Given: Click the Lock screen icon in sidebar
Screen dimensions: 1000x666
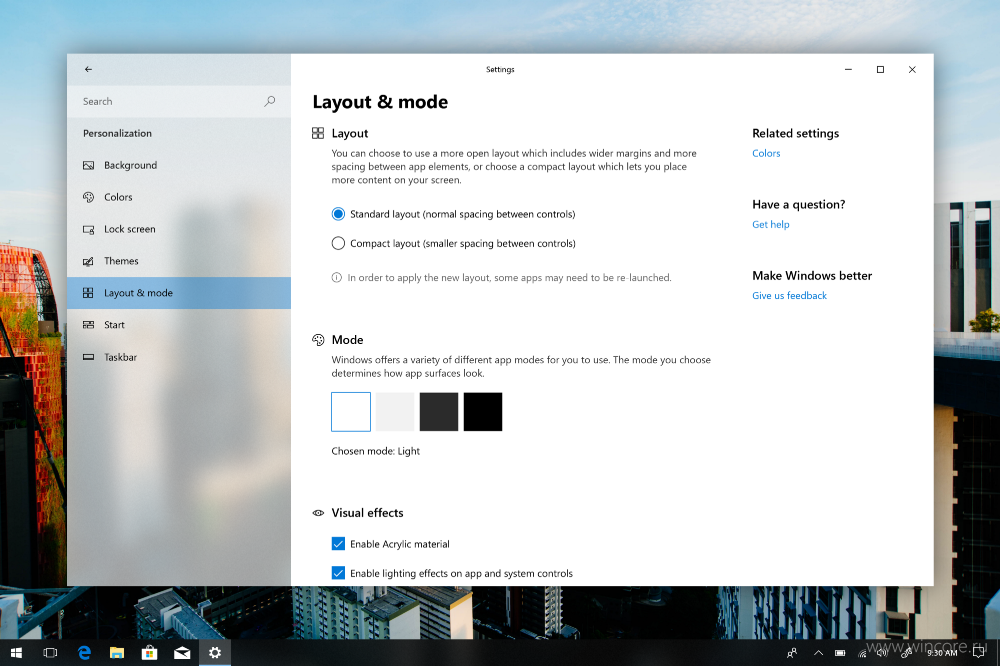Looking at the screenshot, I should [89, 229].
